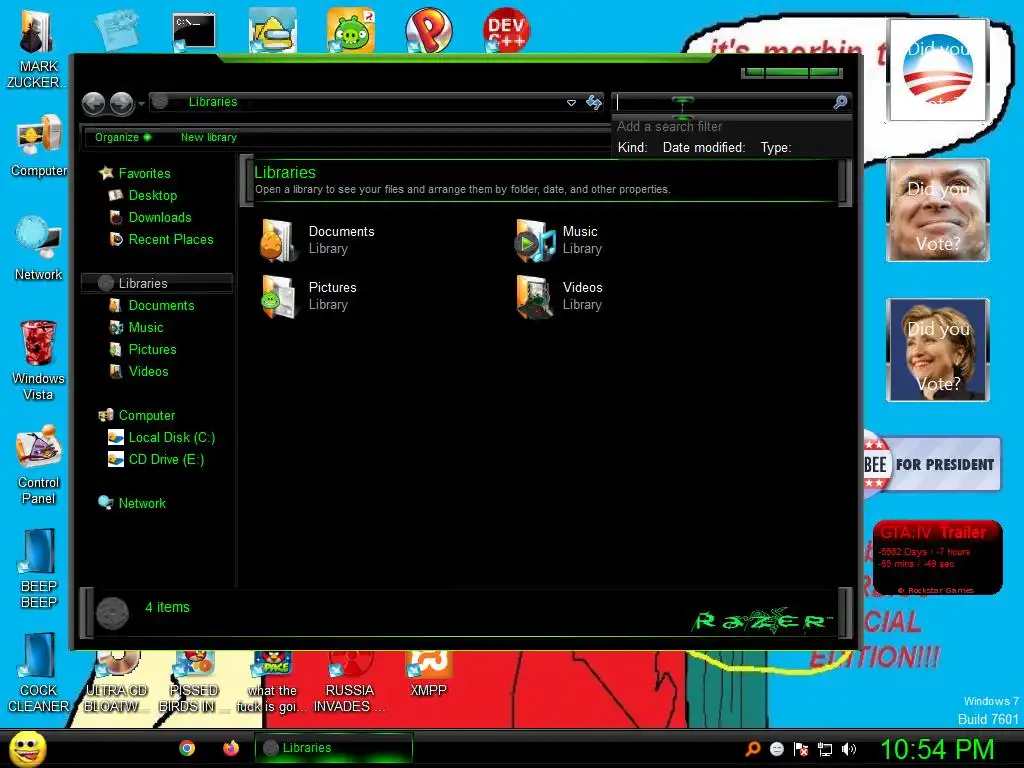The image size is (1024, 768).
Task: Open the XMPP desktop shortcut
Action: pyautogui.click(x=428, y=675)
